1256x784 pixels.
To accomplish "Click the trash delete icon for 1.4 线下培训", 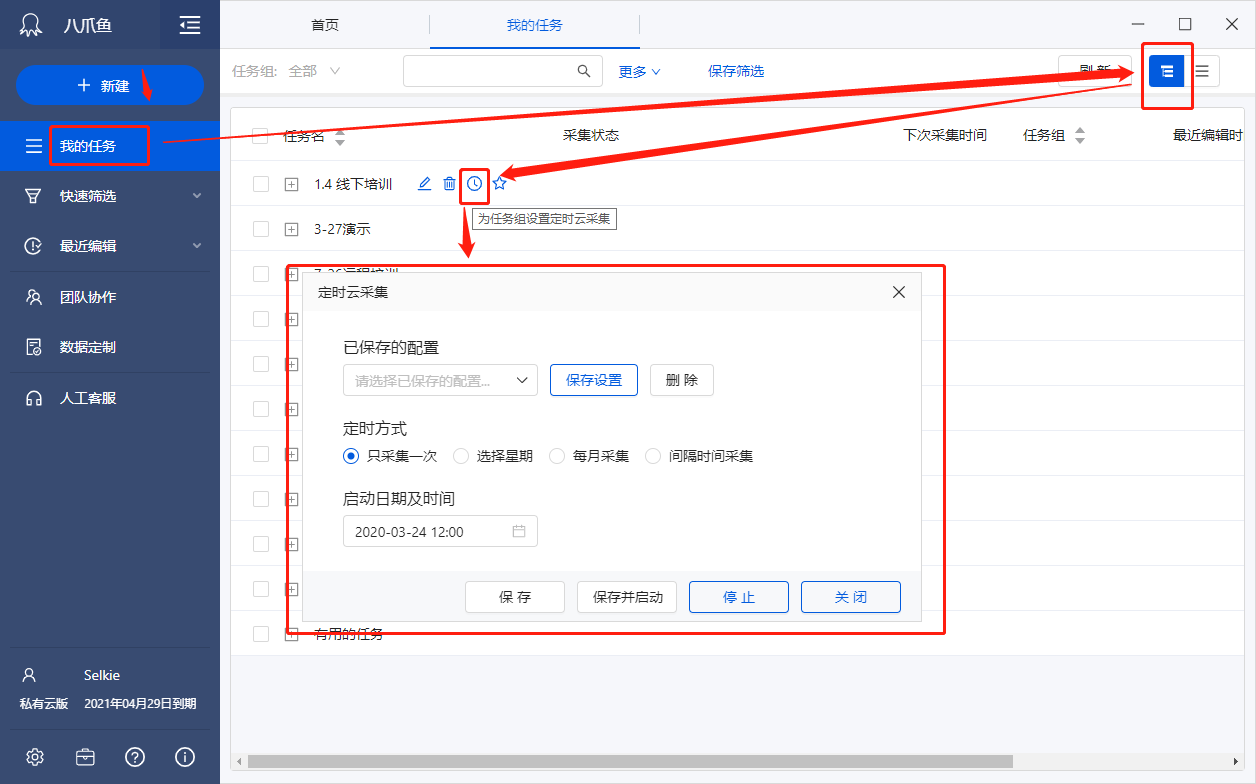I will click(449, 184).
